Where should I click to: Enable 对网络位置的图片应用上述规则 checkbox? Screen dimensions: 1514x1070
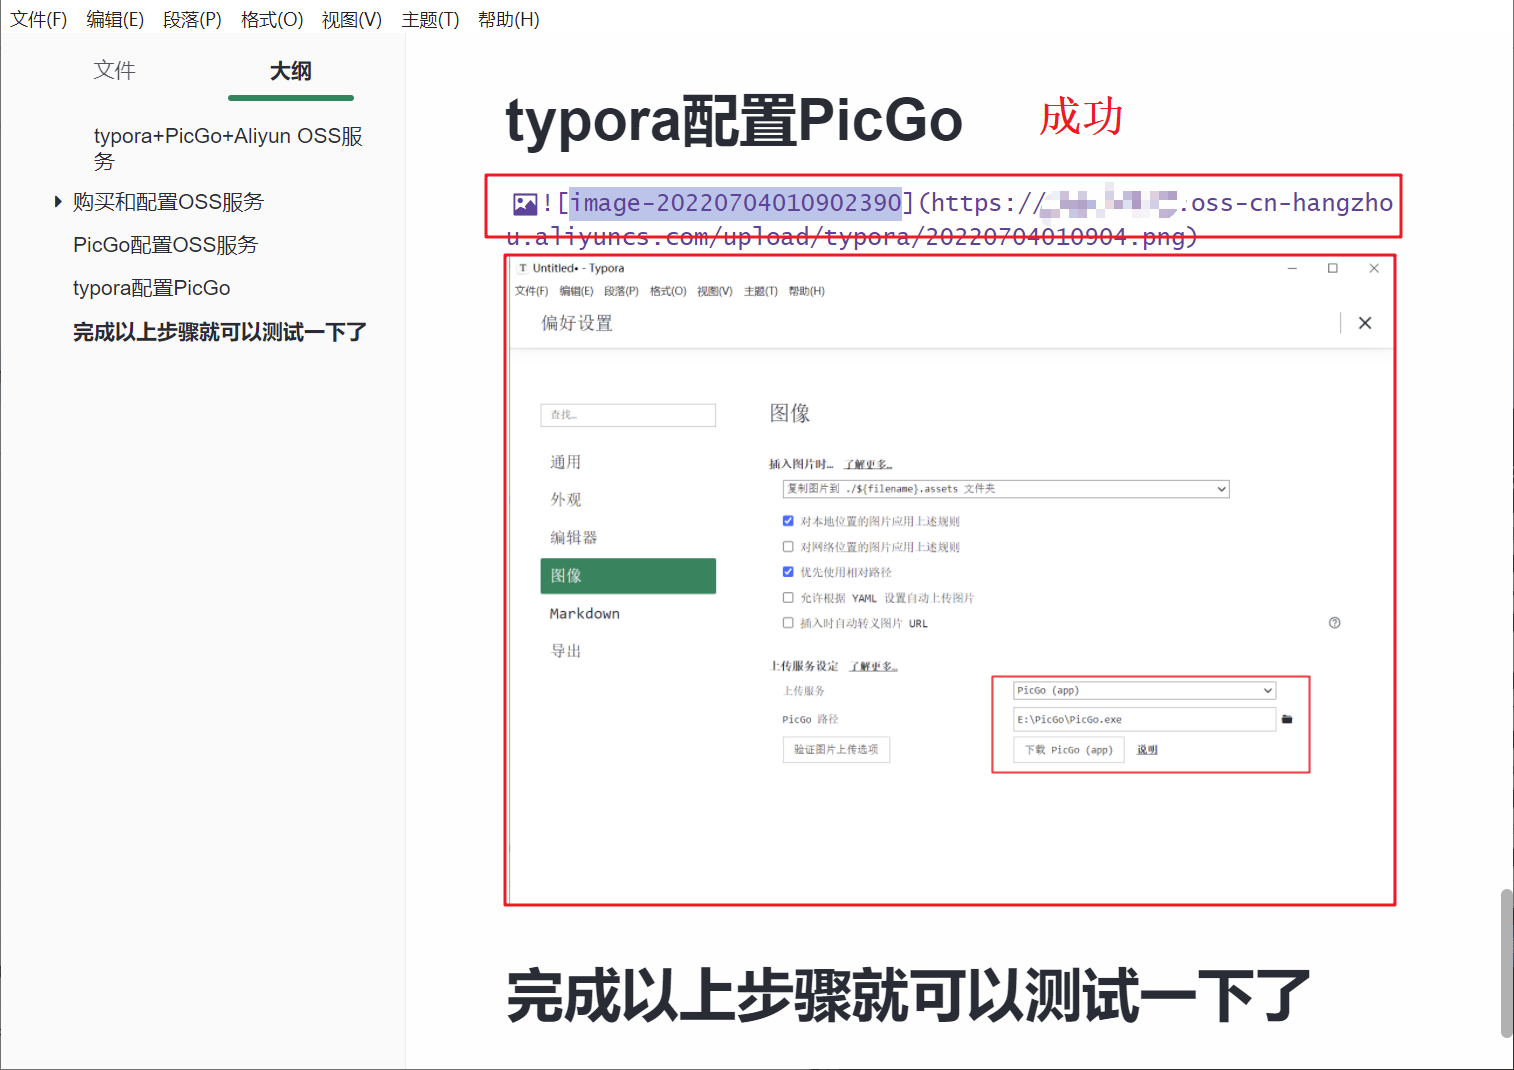point(788,546)
